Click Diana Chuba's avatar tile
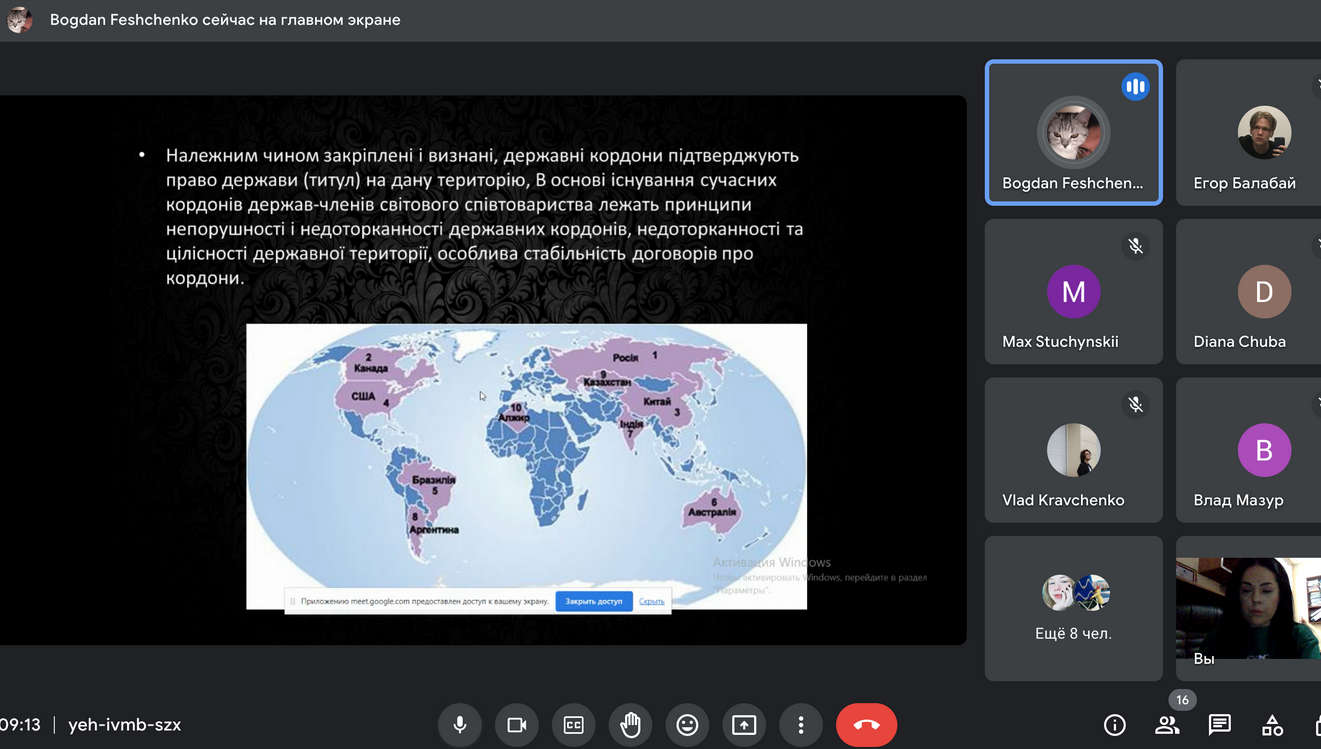The height and width of the screenshot is (749, 1321). point(1262,291)
